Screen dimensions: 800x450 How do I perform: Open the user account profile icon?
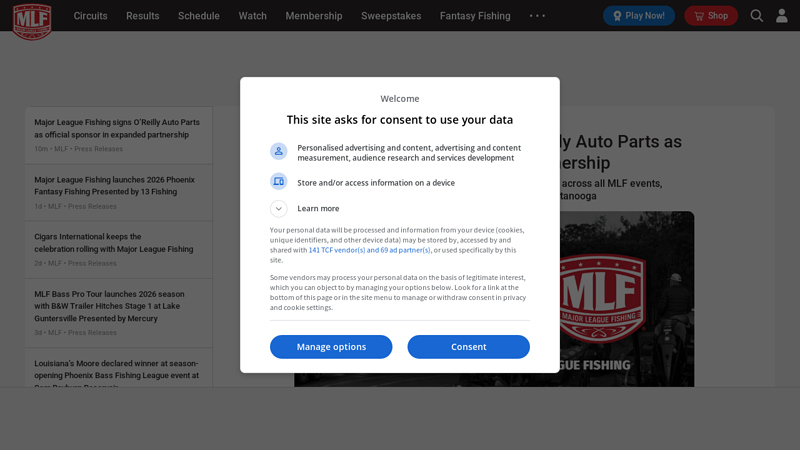(x=782, y=16)
